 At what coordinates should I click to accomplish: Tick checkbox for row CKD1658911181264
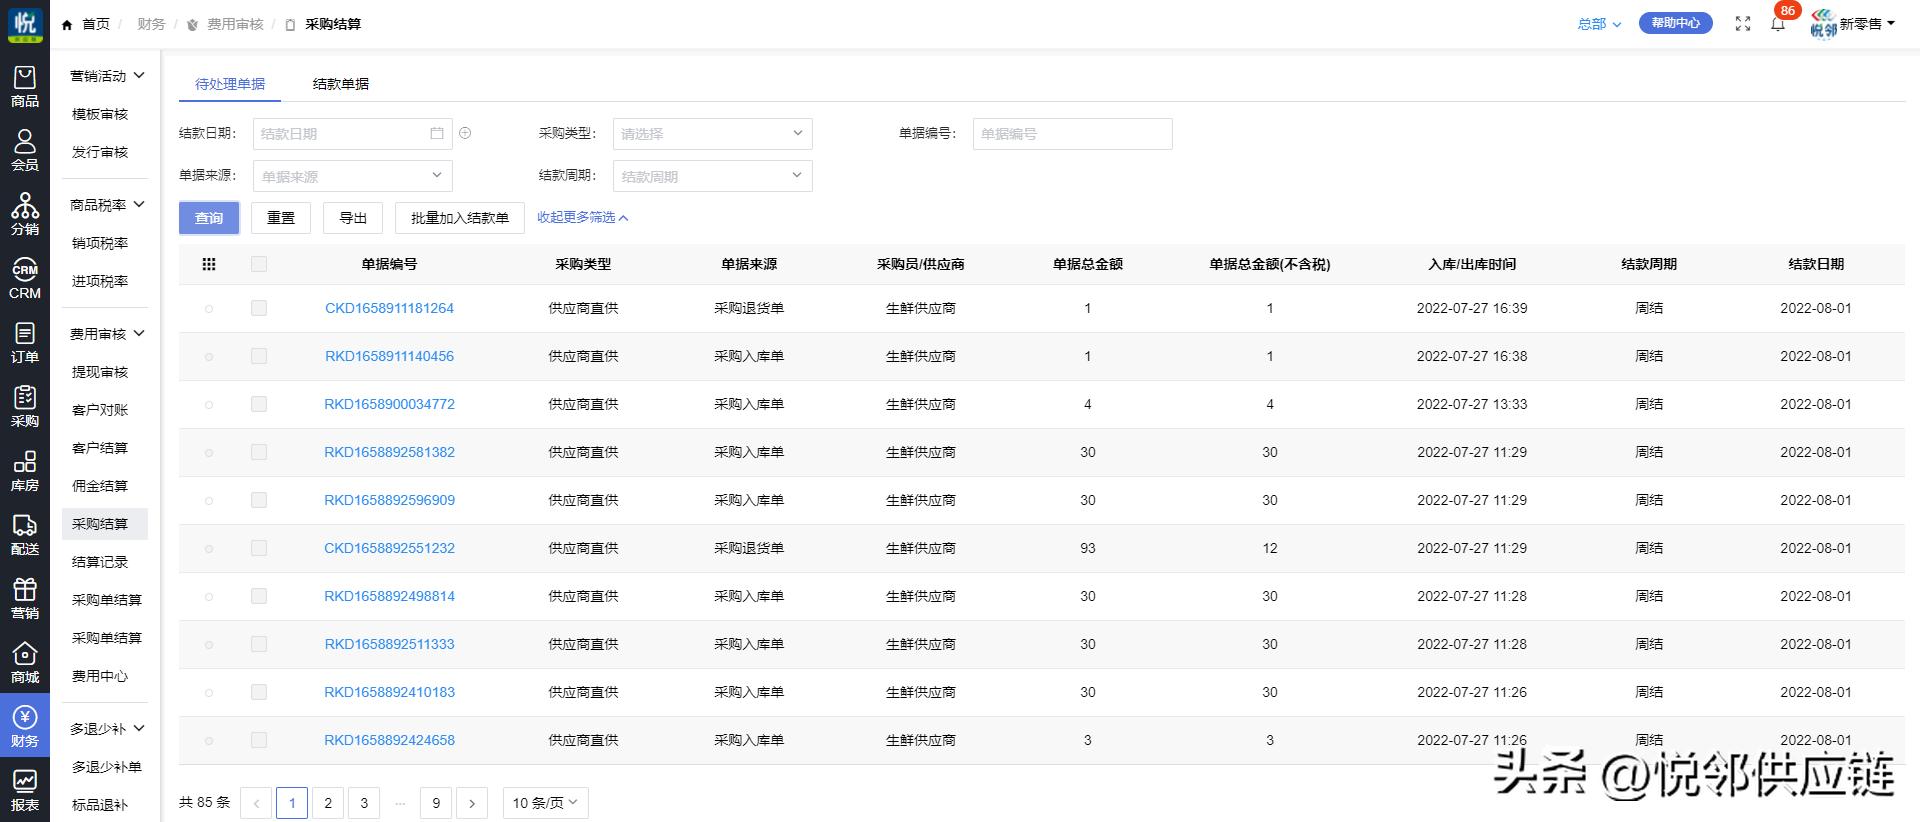[x=259, y=308]
